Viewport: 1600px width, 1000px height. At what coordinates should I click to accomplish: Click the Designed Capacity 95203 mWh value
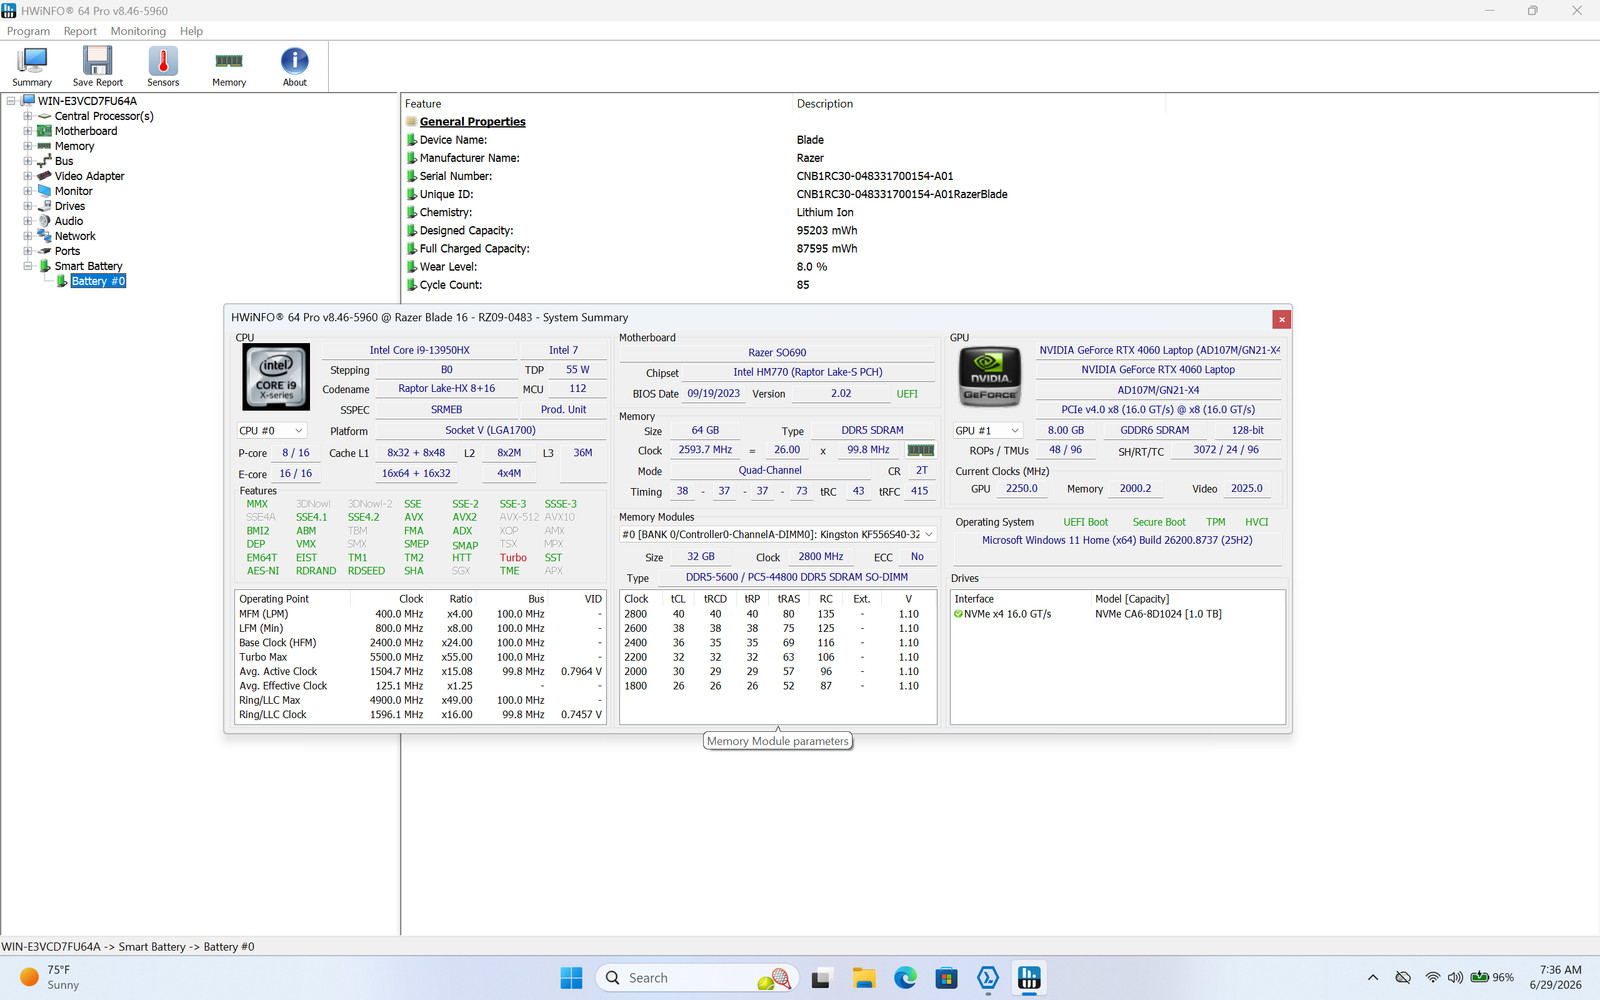pyautogui.click(x=827, y=231)
